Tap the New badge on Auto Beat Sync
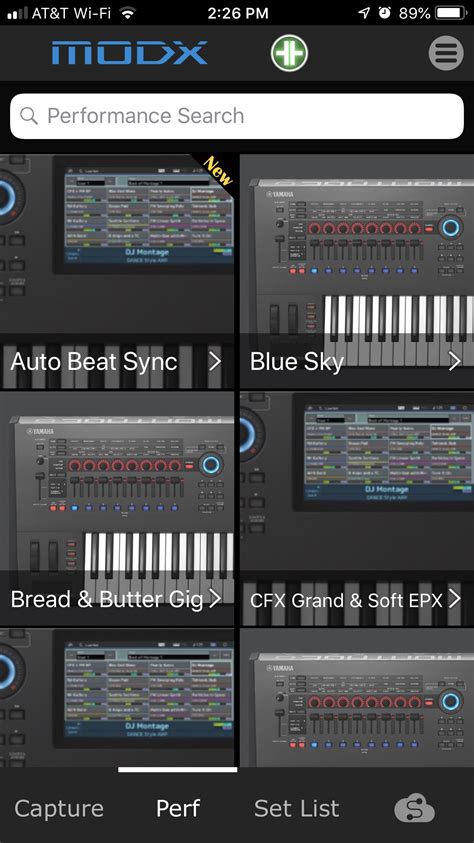Screen dimensions: 474x843 click(217, 170)
